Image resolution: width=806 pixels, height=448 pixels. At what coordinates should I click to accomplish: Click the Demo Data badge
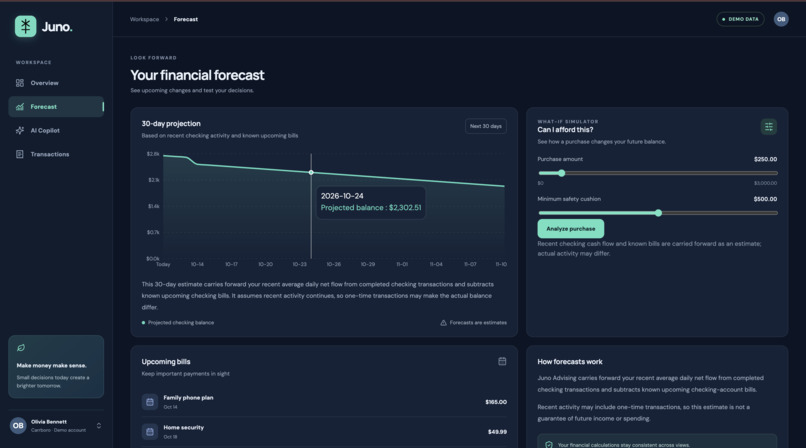(x=740, y=19)
